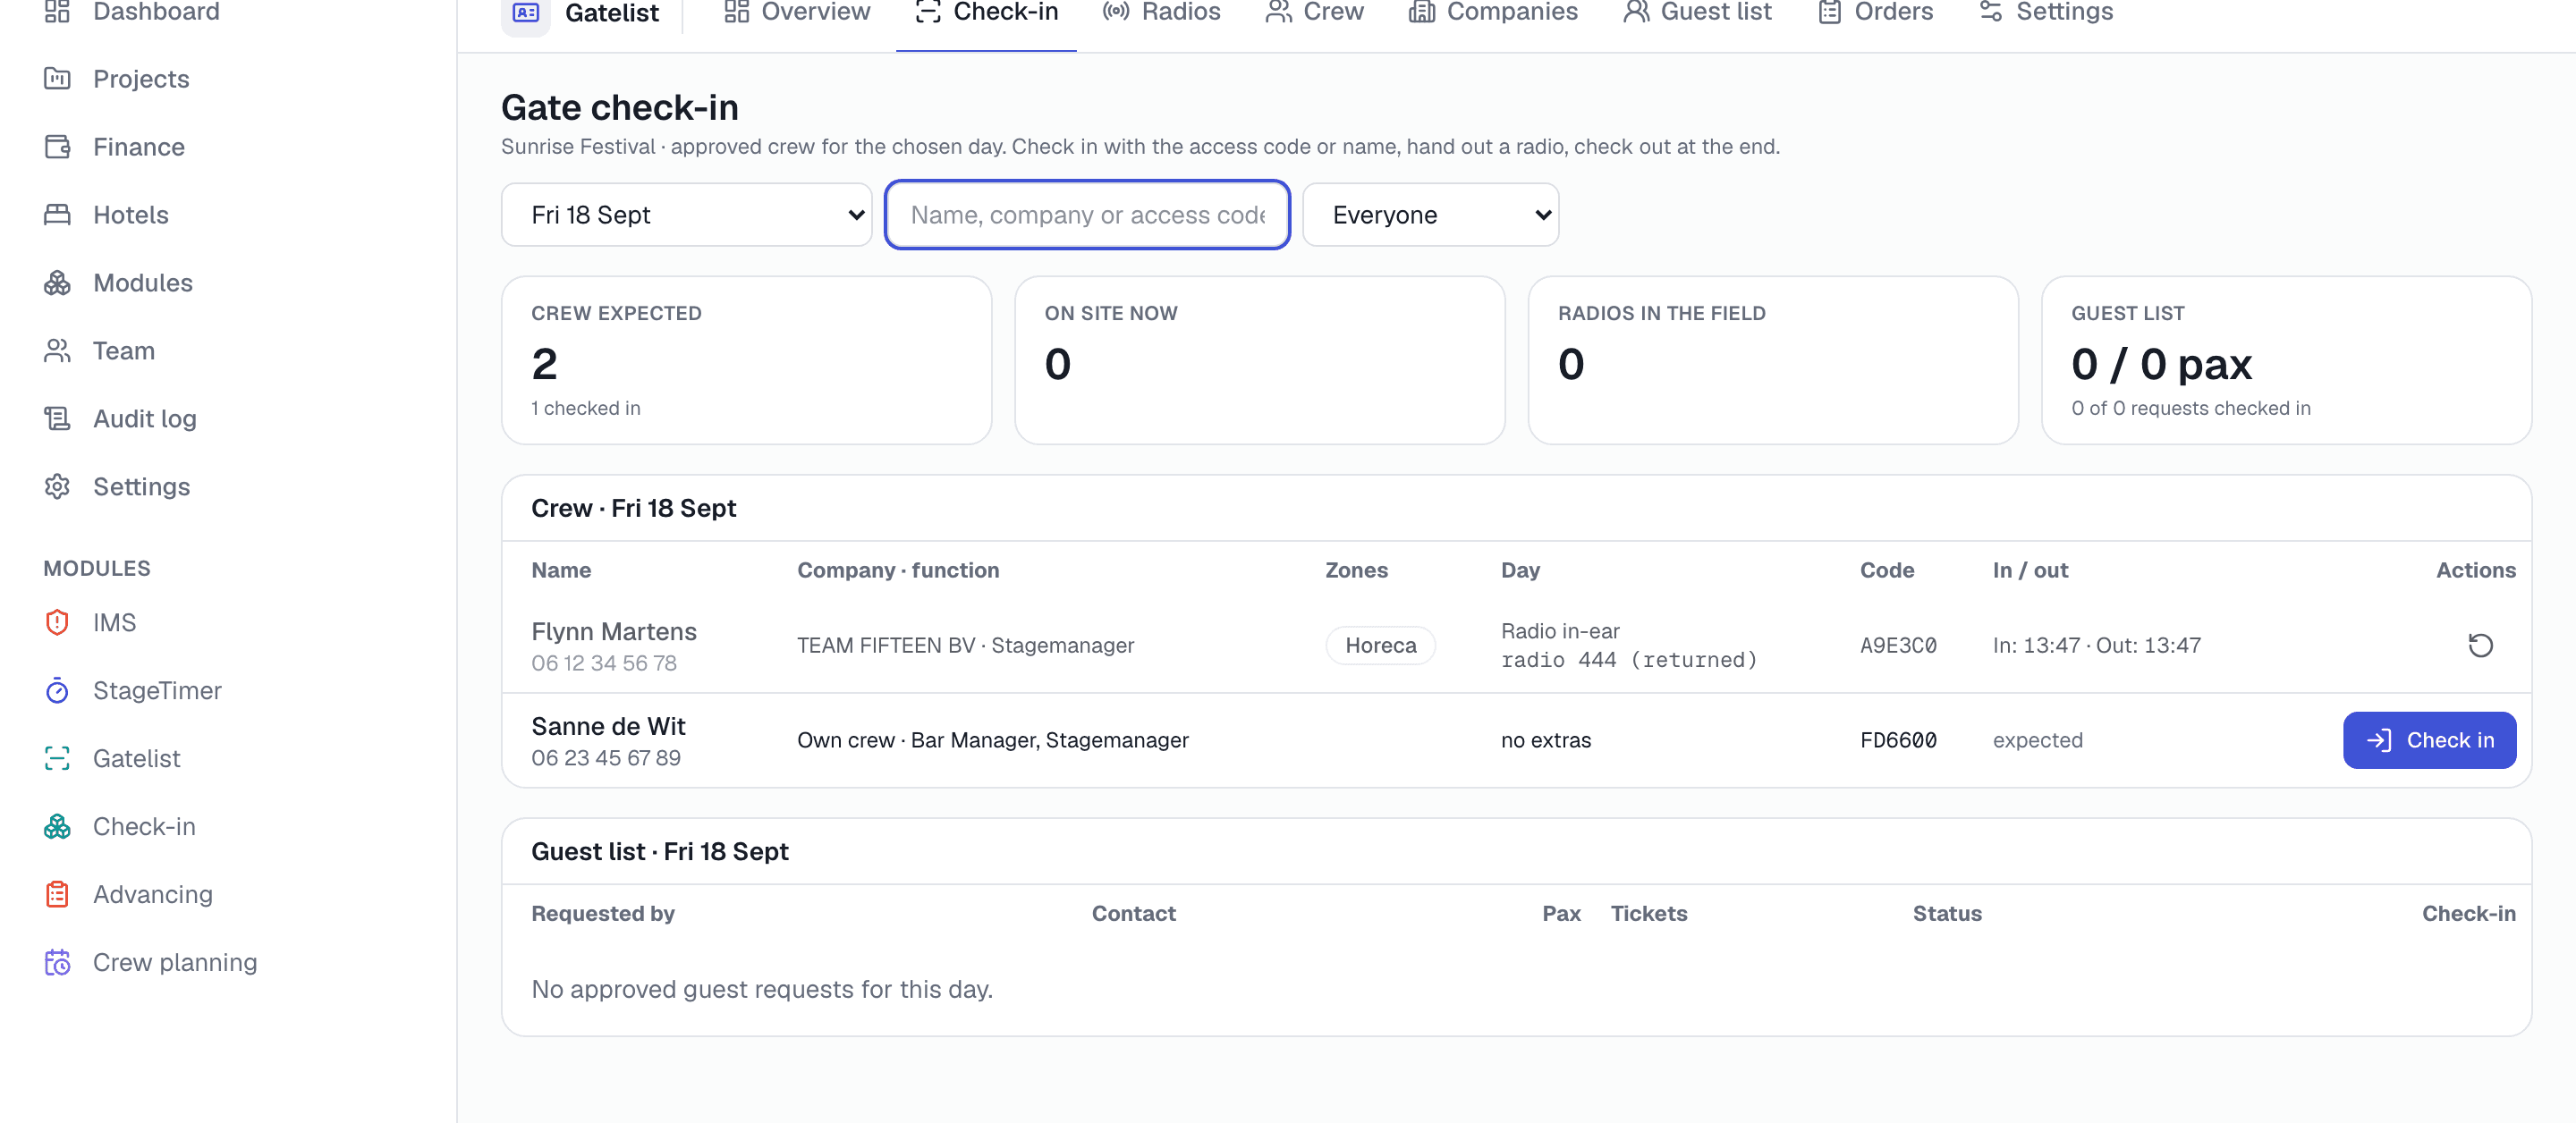Click the Check-in module icon in sidebar

(x=57, y=826)
